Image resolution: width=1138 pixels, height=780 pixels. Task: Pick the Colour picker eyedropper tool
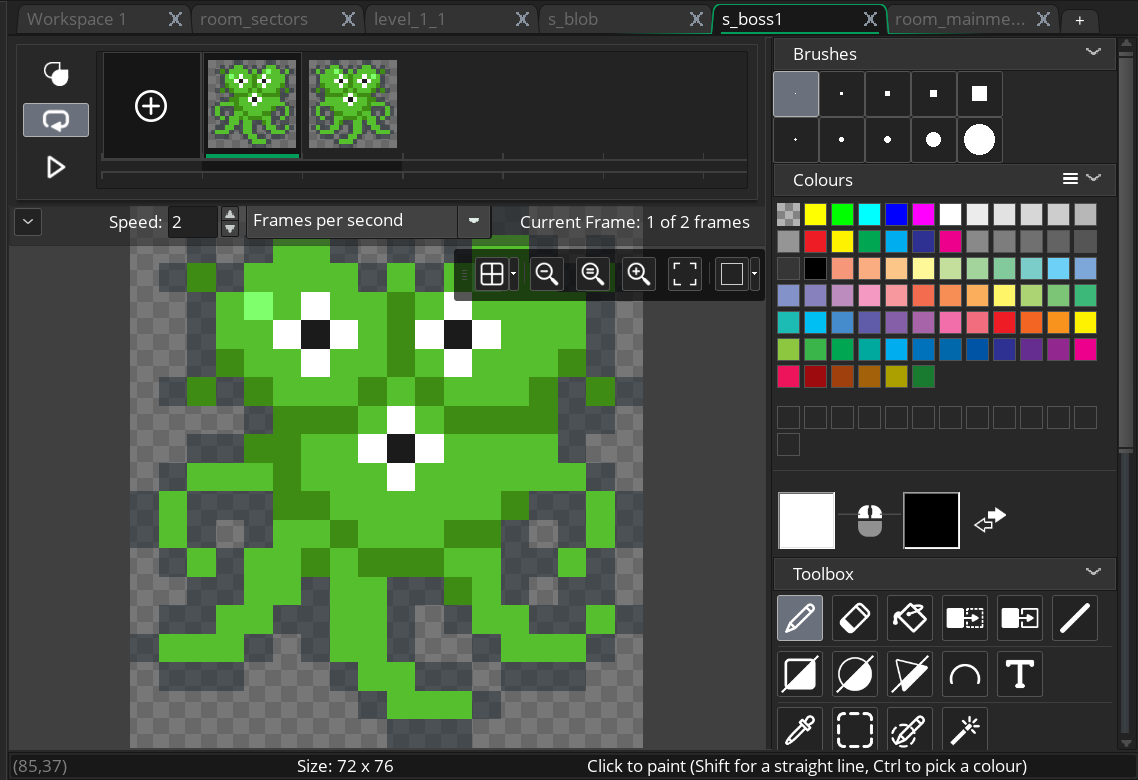799,729
